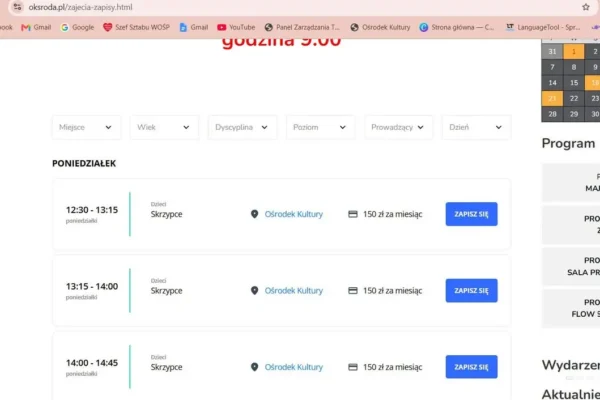This screenshot has height=400, width=600.
Task: Click location pin icon for 12:30 class
Action: point(254,214)
